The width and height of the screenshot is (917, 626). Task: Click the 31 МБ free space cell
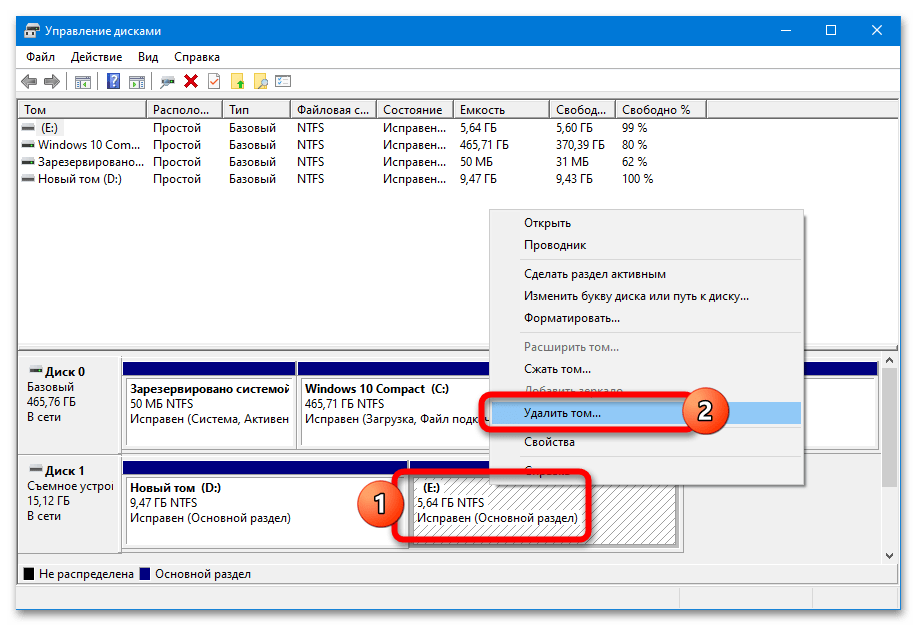pos(572,161)
